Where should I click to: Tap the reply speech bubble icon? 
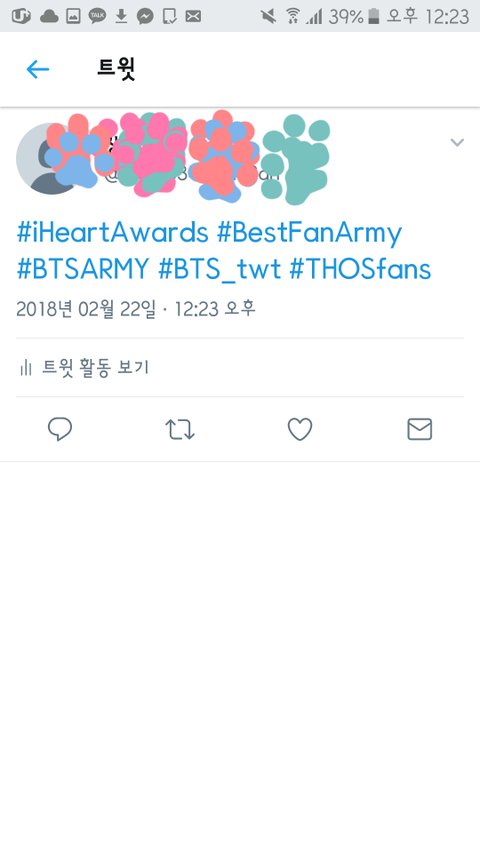[60, 429]
